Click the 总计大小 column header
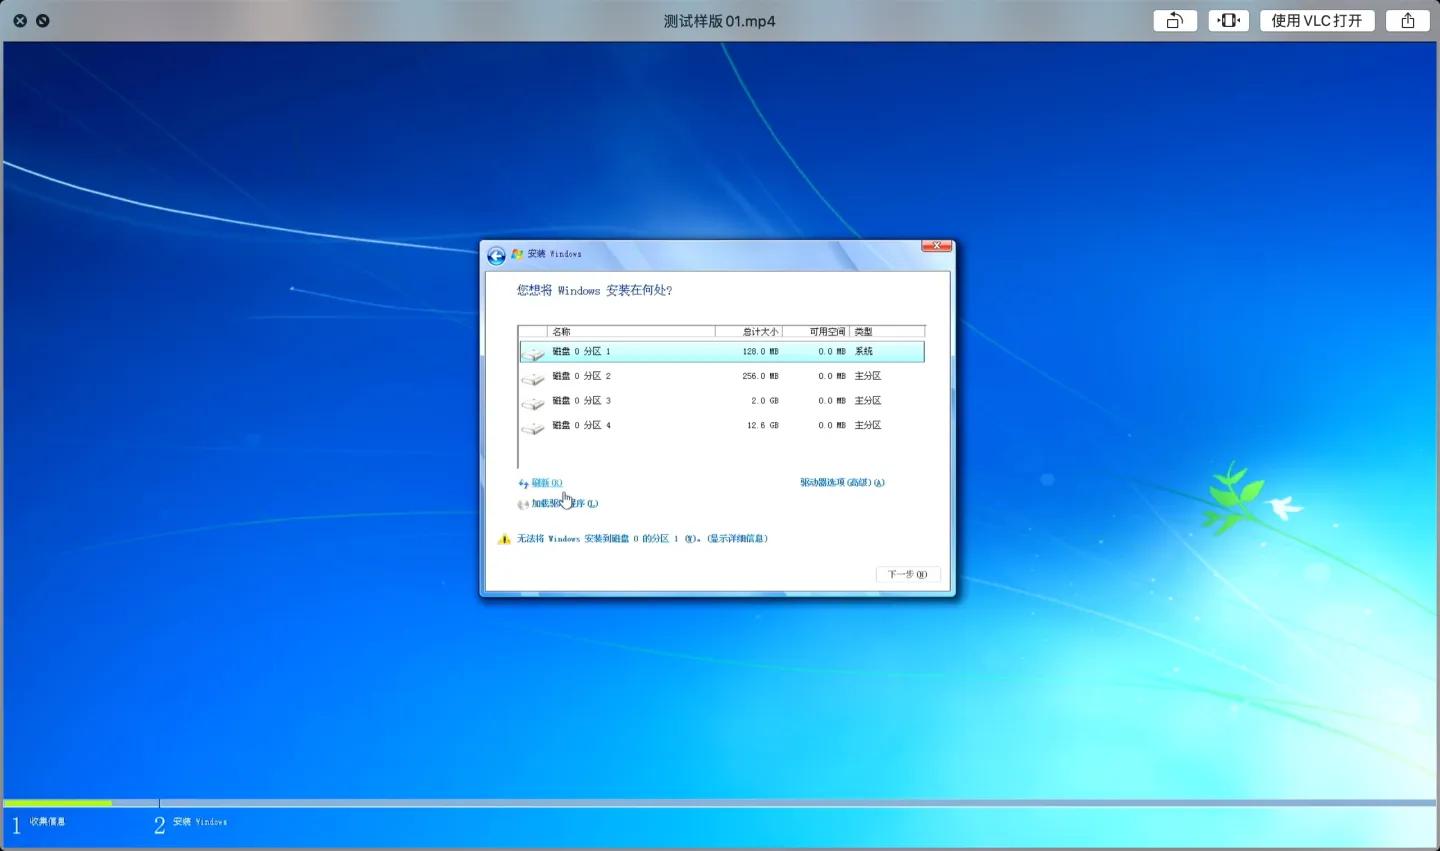This screenshot has height=851, width=1440. pos(749,332)
